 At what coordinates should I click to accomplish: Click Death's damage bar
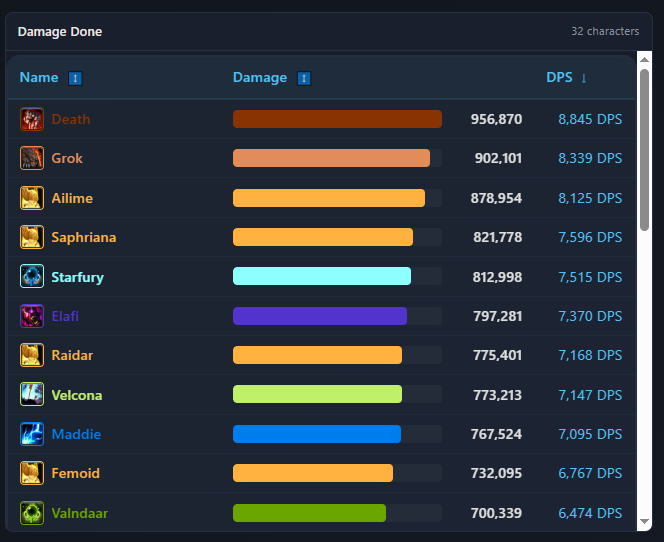[x=338, y=119]
